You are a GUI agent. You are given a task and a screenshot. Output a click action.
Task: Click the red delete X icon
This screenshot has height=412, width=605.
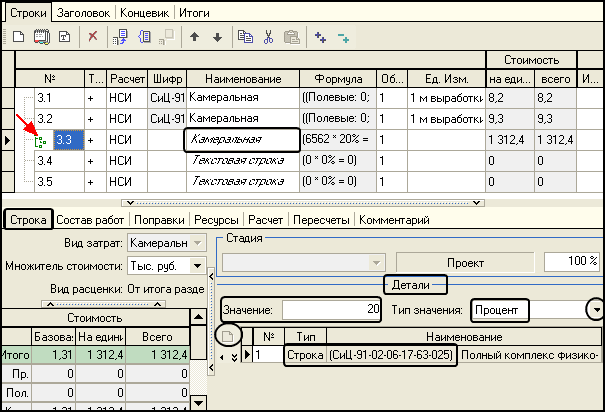[x=93, y=36]
